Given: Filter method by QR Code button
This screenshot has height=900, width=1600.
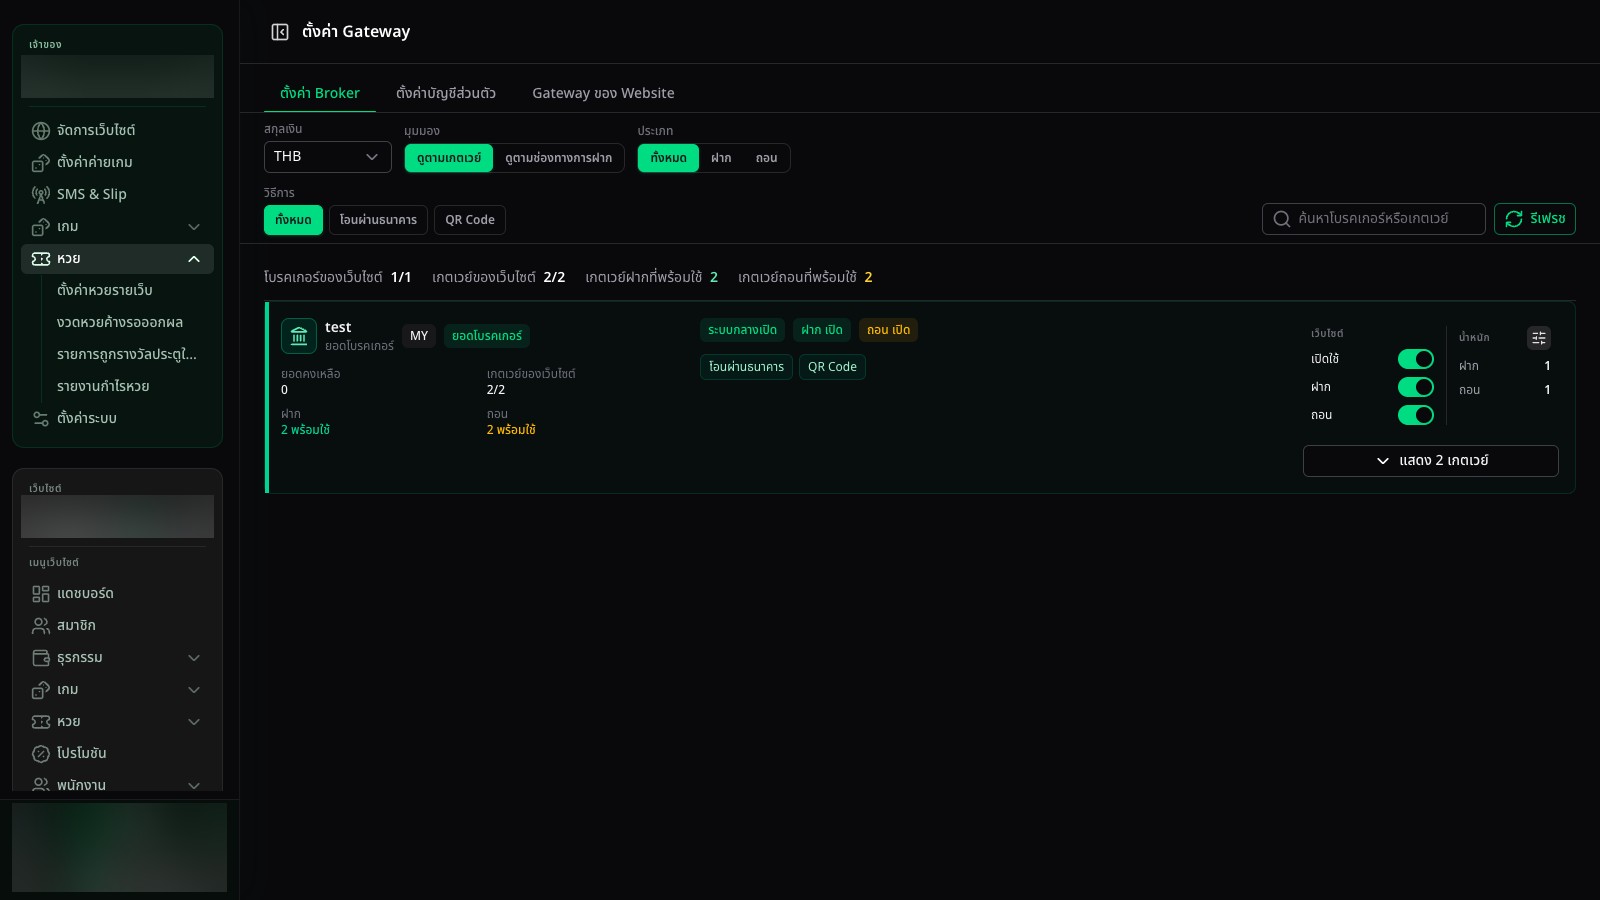Looking at the screenshot, I should click(x=470, y=220).
